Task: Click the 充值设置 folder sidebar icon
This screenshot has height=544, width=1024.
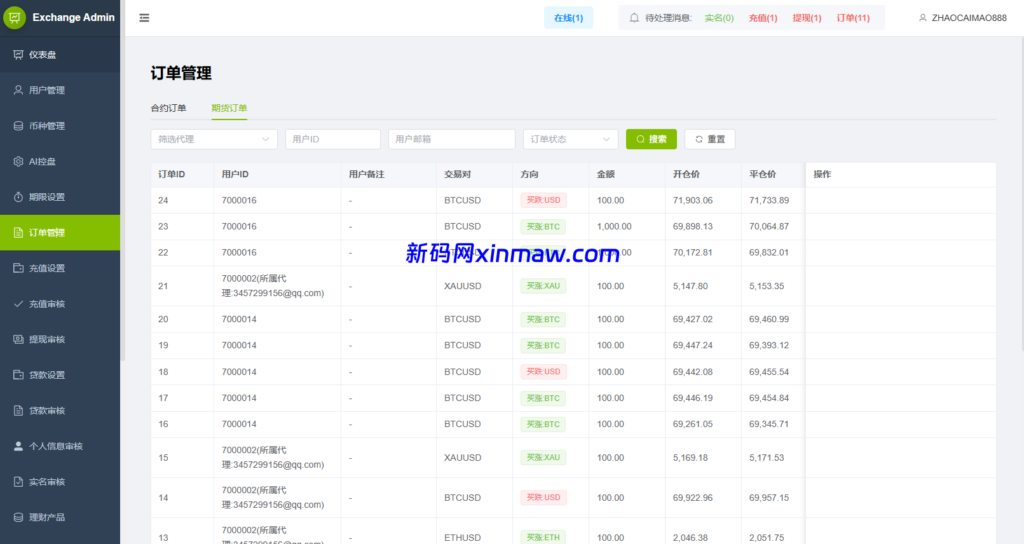Action: pos(18,268)
